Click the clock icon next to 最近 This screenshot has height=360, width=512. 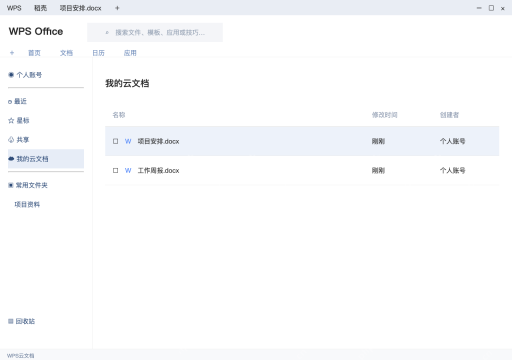pyautogui.click(x=10, y=102)
